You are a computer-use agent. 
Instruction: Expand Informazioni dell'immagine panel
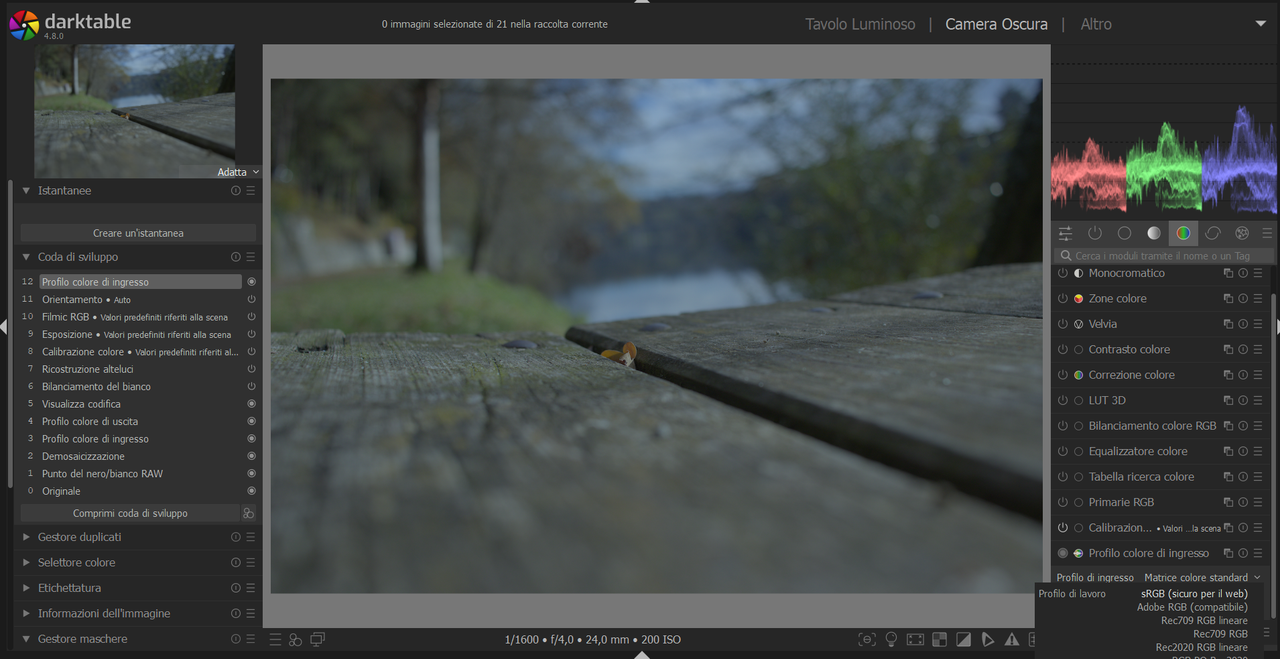coord(26,613)
